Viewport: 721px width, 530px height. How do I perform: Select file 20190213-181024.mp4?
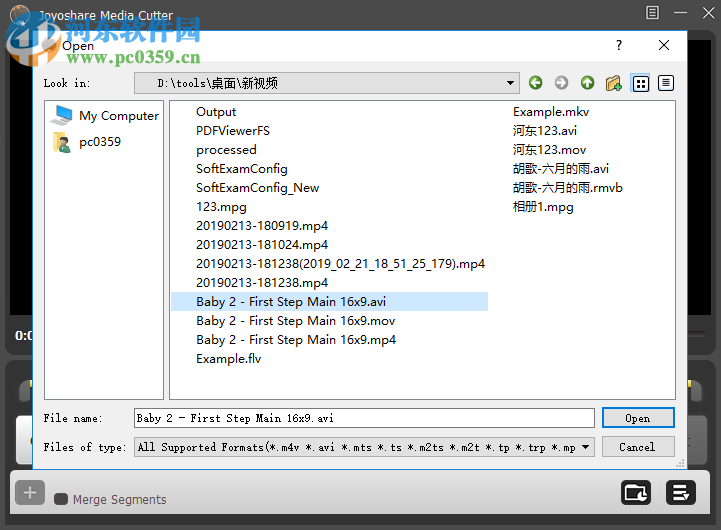tap(262, 245)
